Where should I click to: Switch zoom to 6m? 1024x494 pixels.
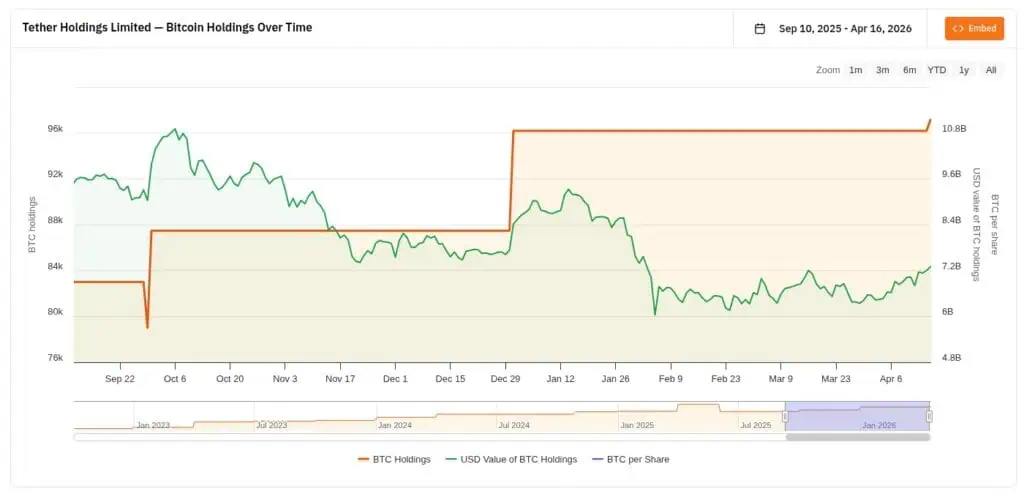coord(909,70)
